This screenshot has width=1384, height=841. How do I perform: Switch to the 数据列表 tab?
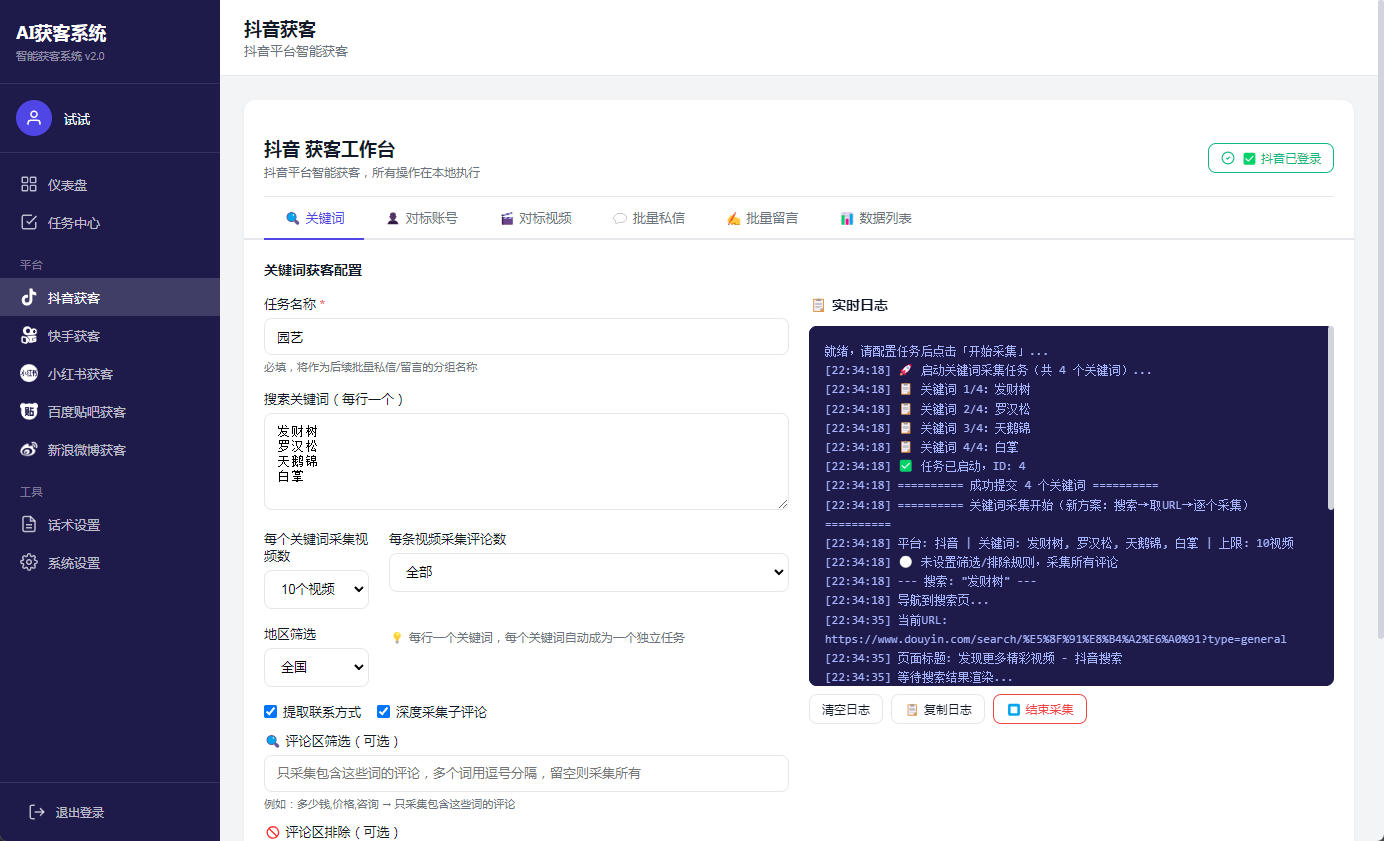click(875, 218)
